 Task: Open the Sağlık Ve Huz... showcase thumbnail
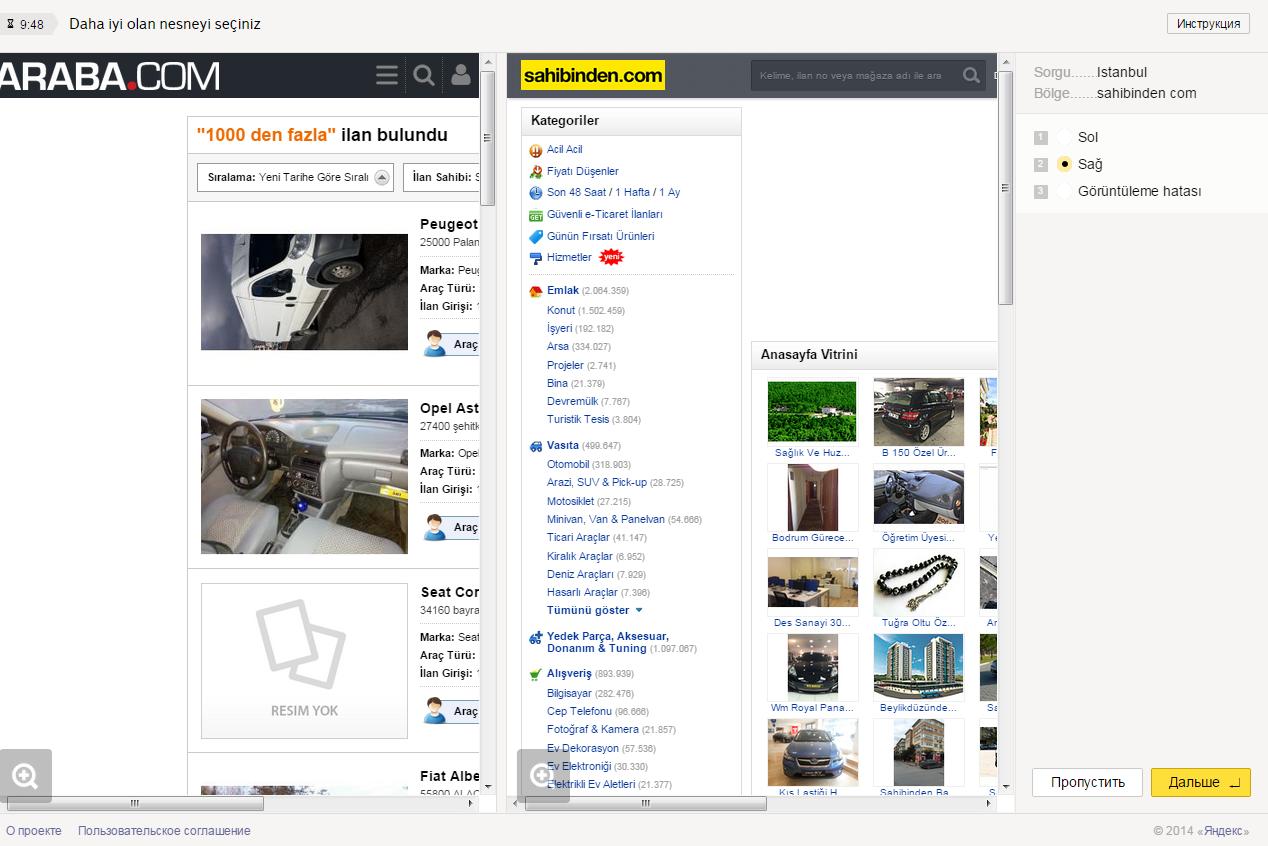[x=812, y=411]
